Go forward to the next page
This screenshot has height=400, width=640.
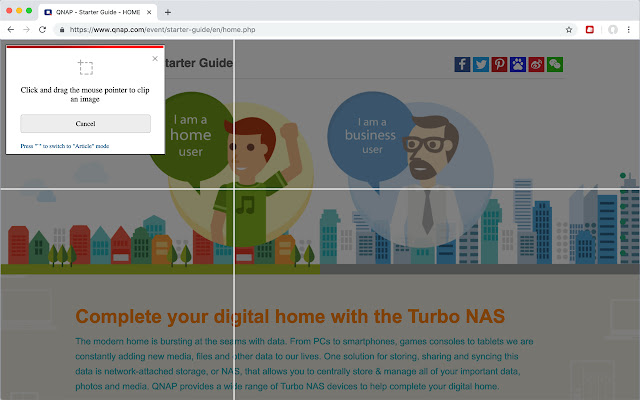click(27, 29)
